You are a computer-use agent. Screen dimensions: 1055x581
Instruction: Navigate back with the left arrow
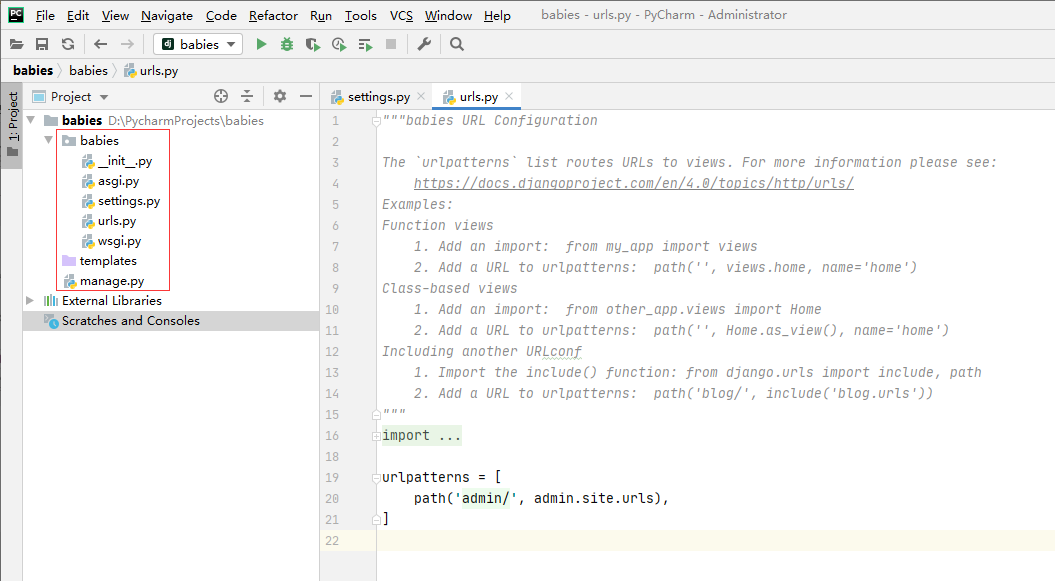point(100,44)
